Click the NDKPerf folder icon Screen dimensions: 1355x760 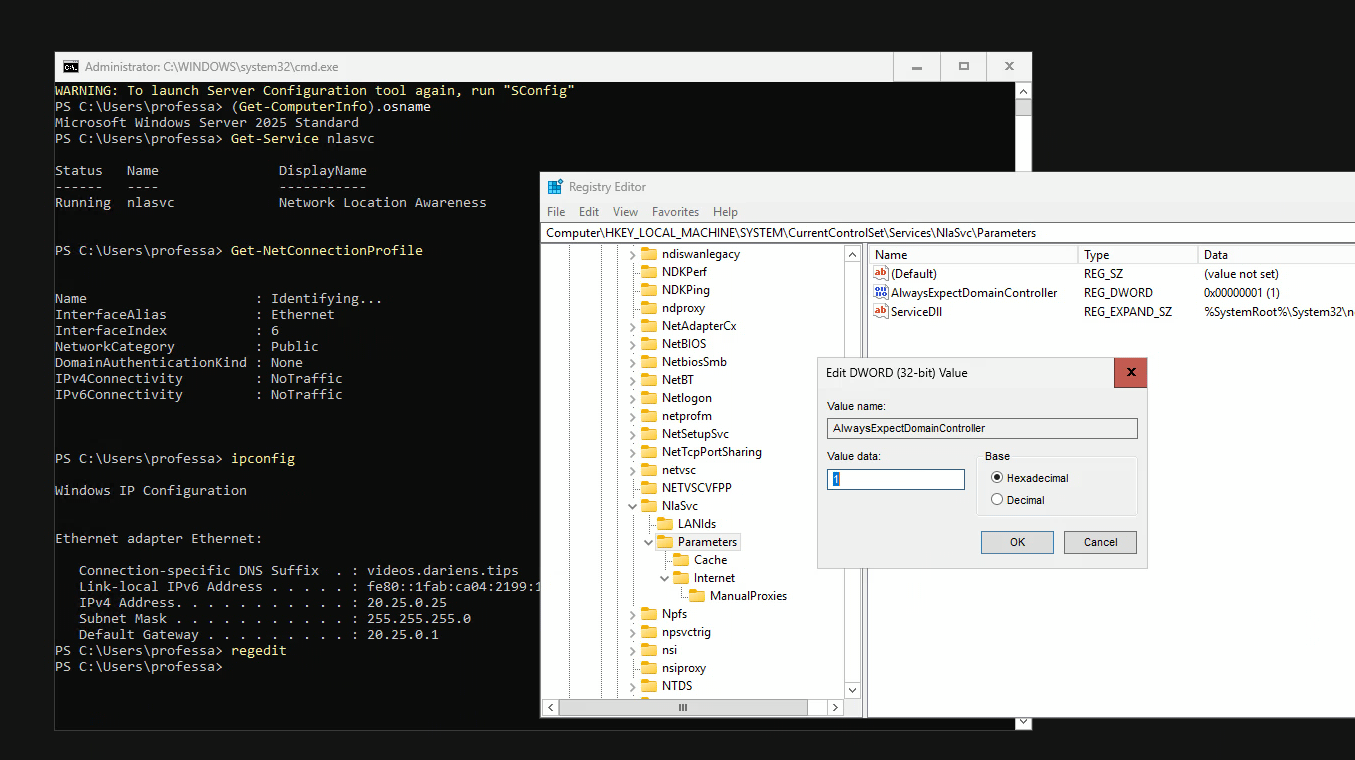(649, 272)
